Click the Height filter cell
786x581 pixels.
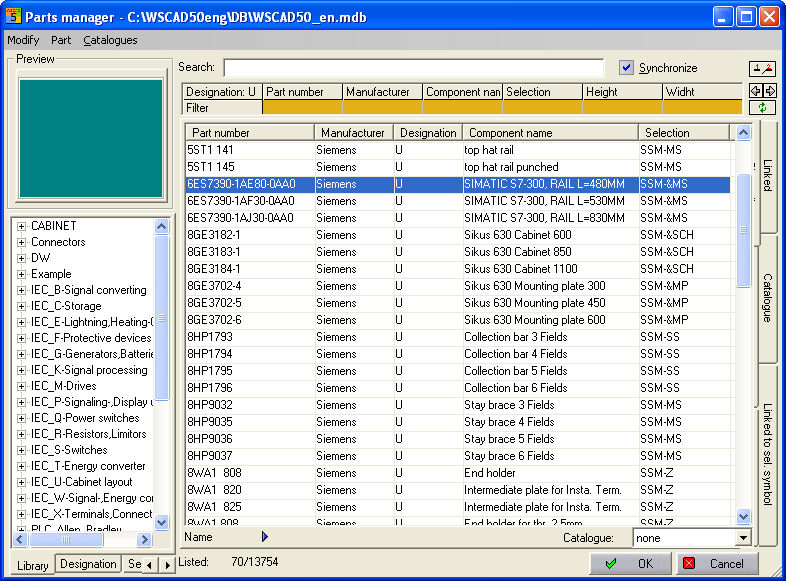click(622, 107)
